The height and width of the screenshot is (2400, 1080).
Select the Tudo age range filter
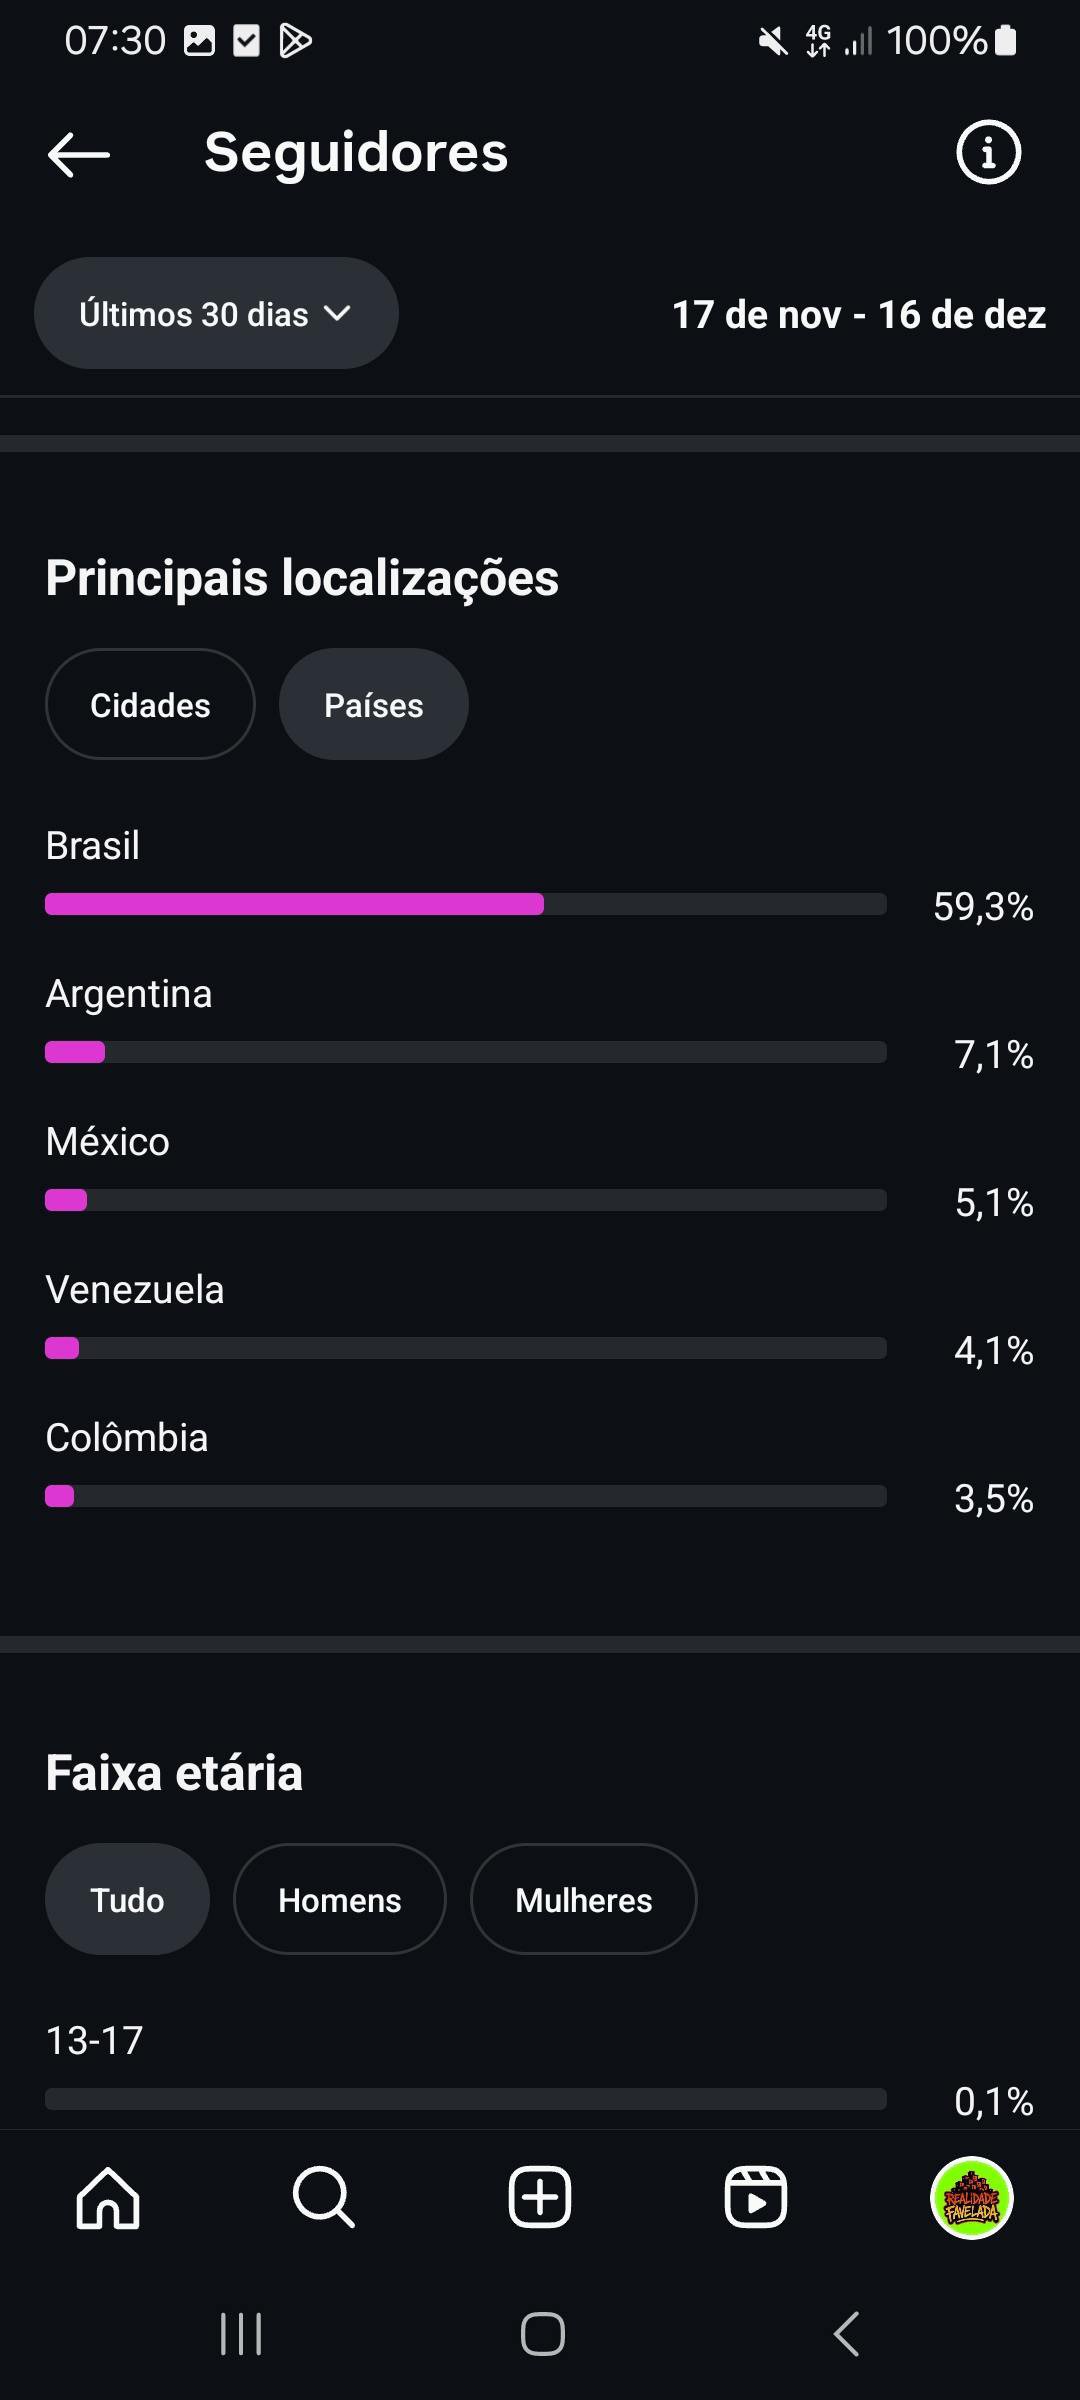[127, 1900]
